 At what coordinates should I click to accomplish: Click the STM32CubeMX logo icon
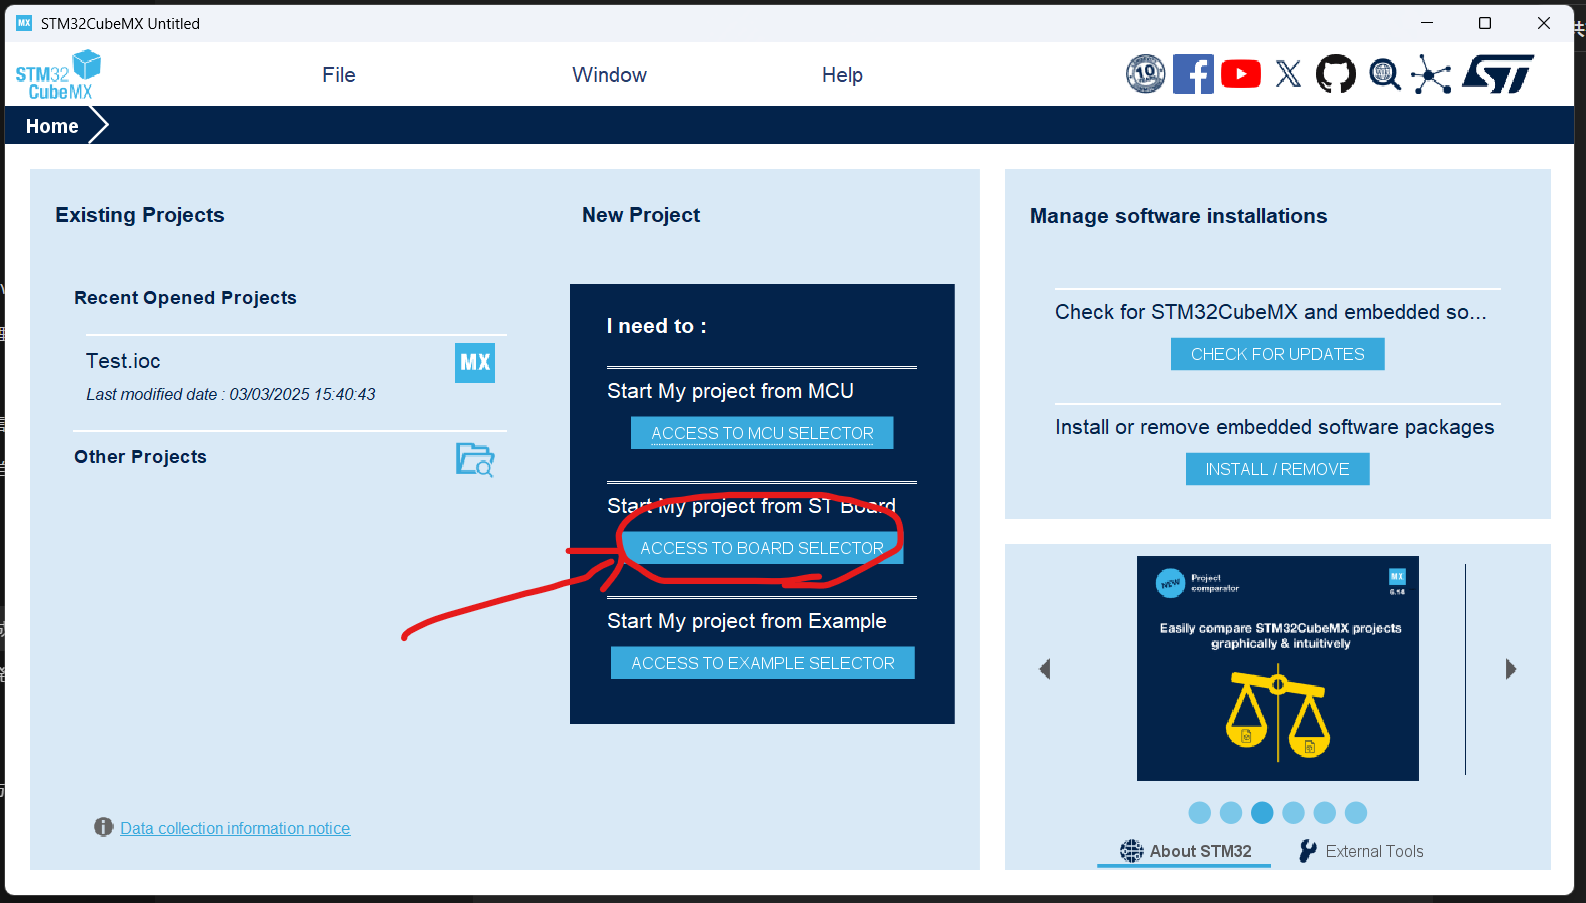(x=58, y=75)
